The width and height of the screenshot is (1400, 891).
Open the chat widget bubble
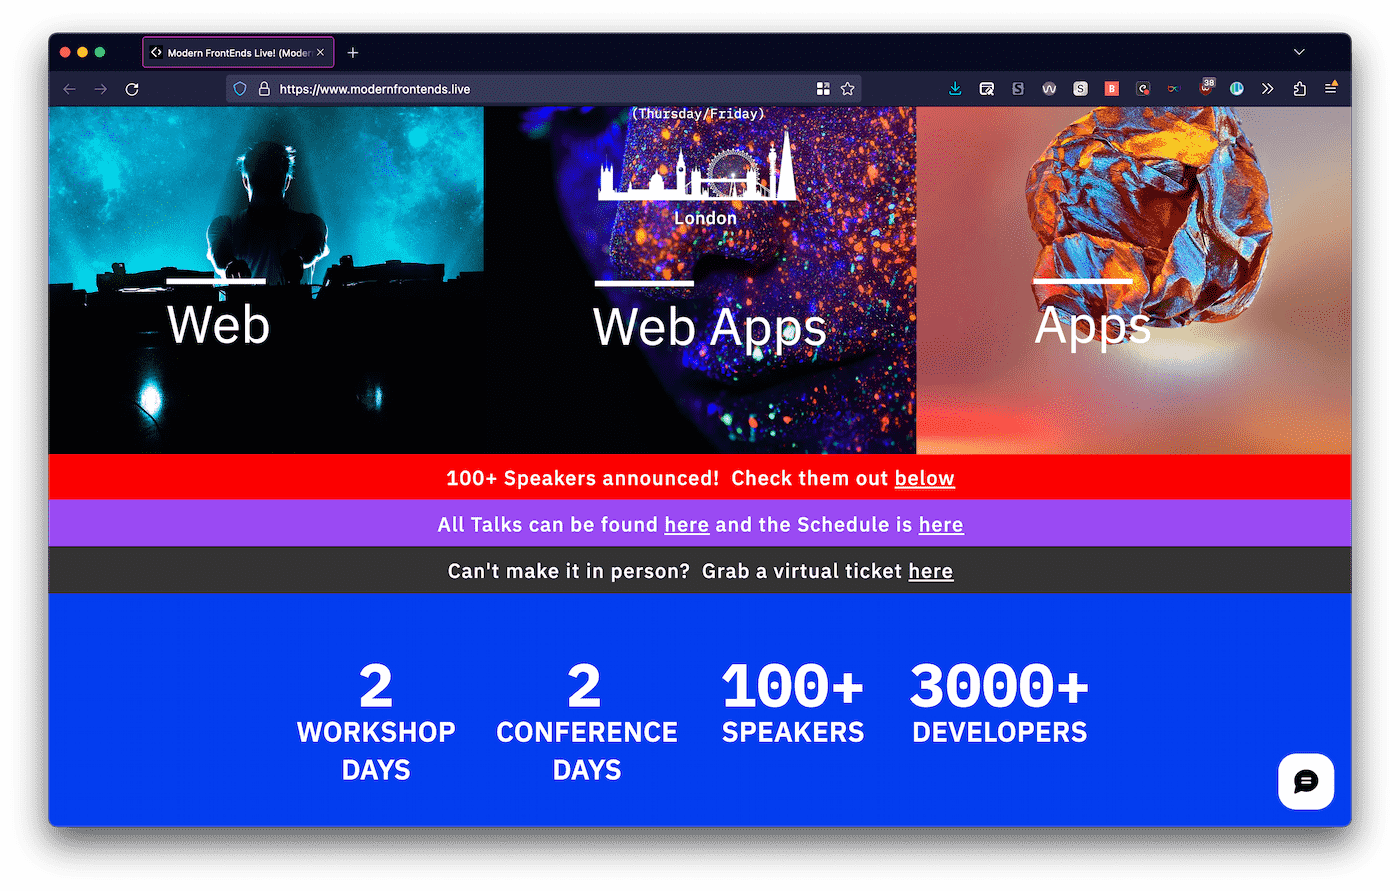coord(1306,781)
